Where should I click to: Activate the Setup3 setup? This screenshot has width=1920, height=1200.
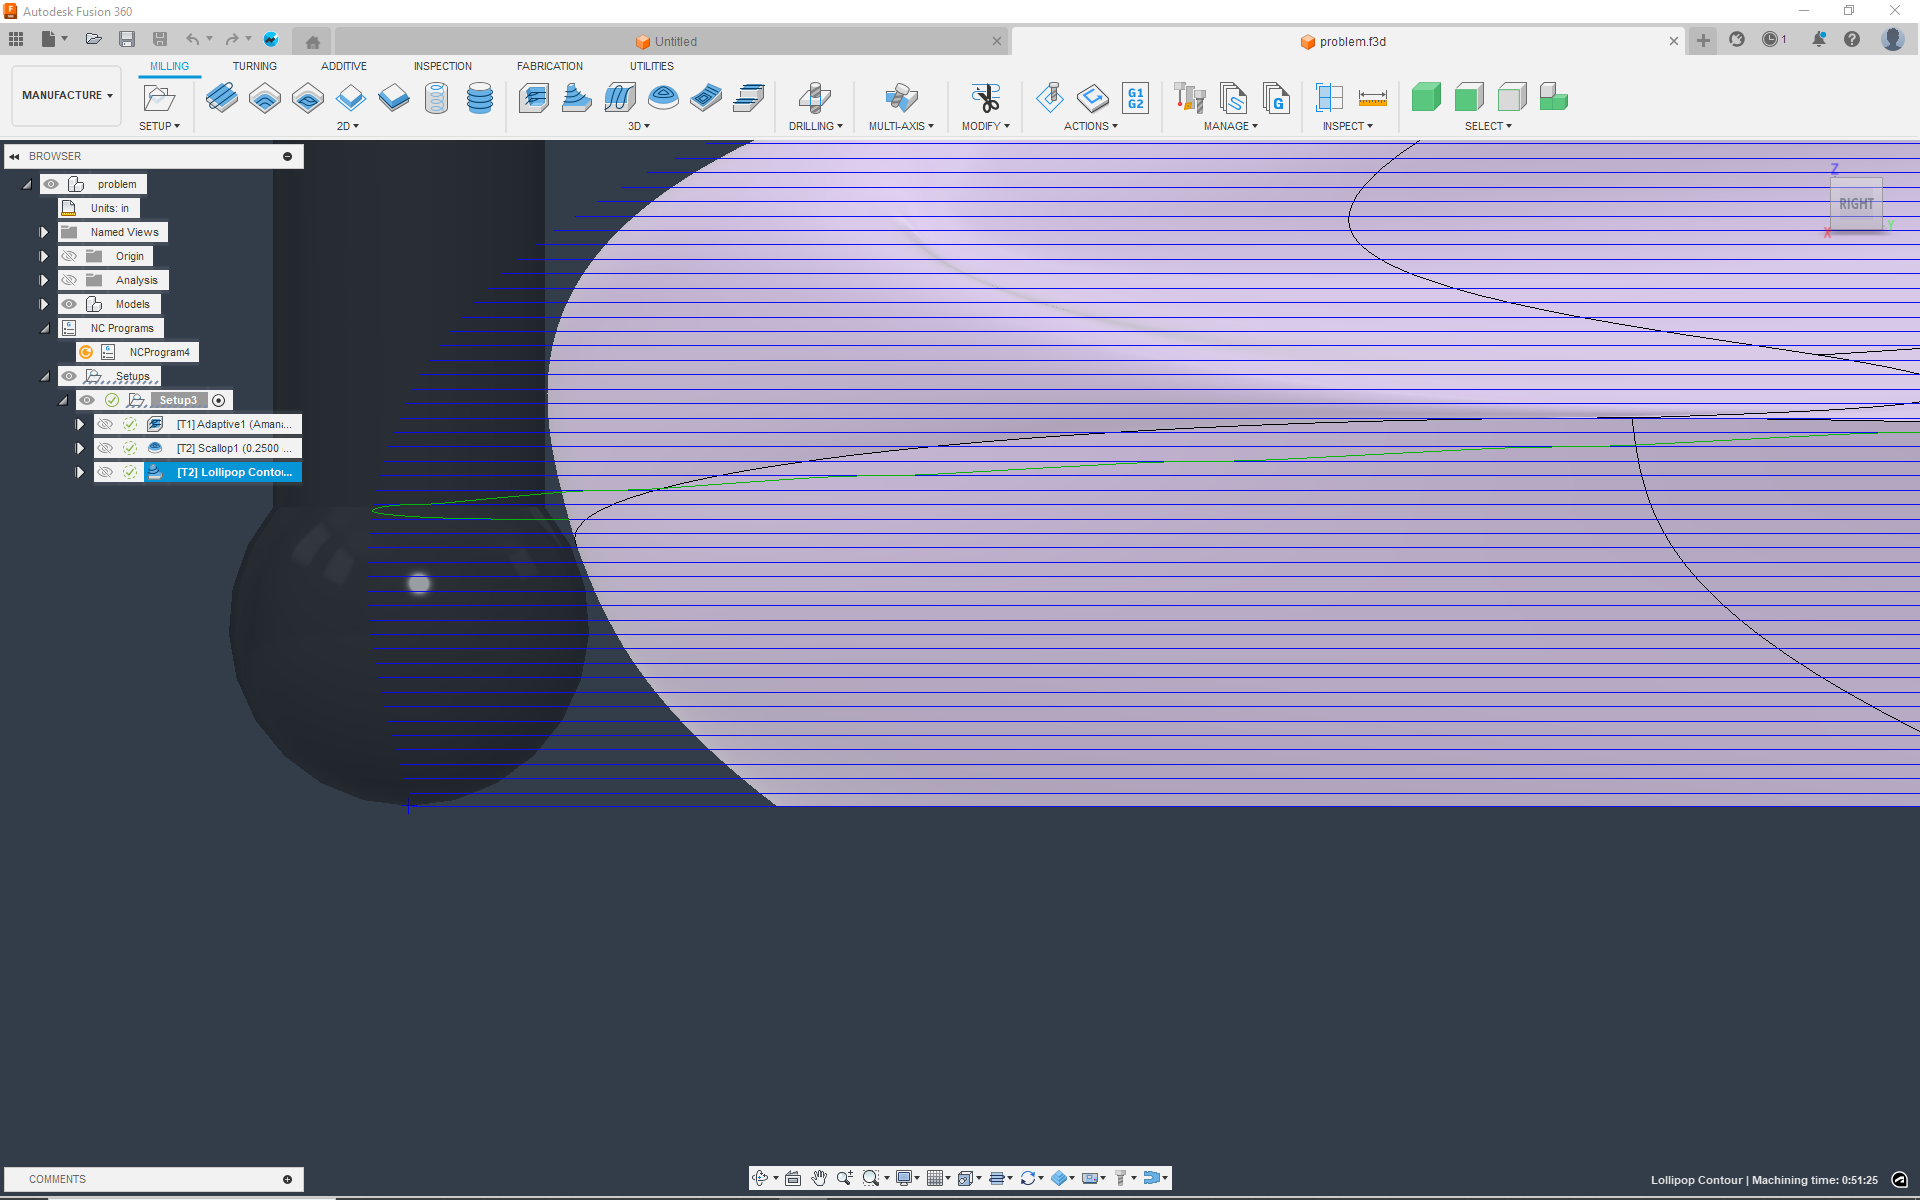pos(178,399)
